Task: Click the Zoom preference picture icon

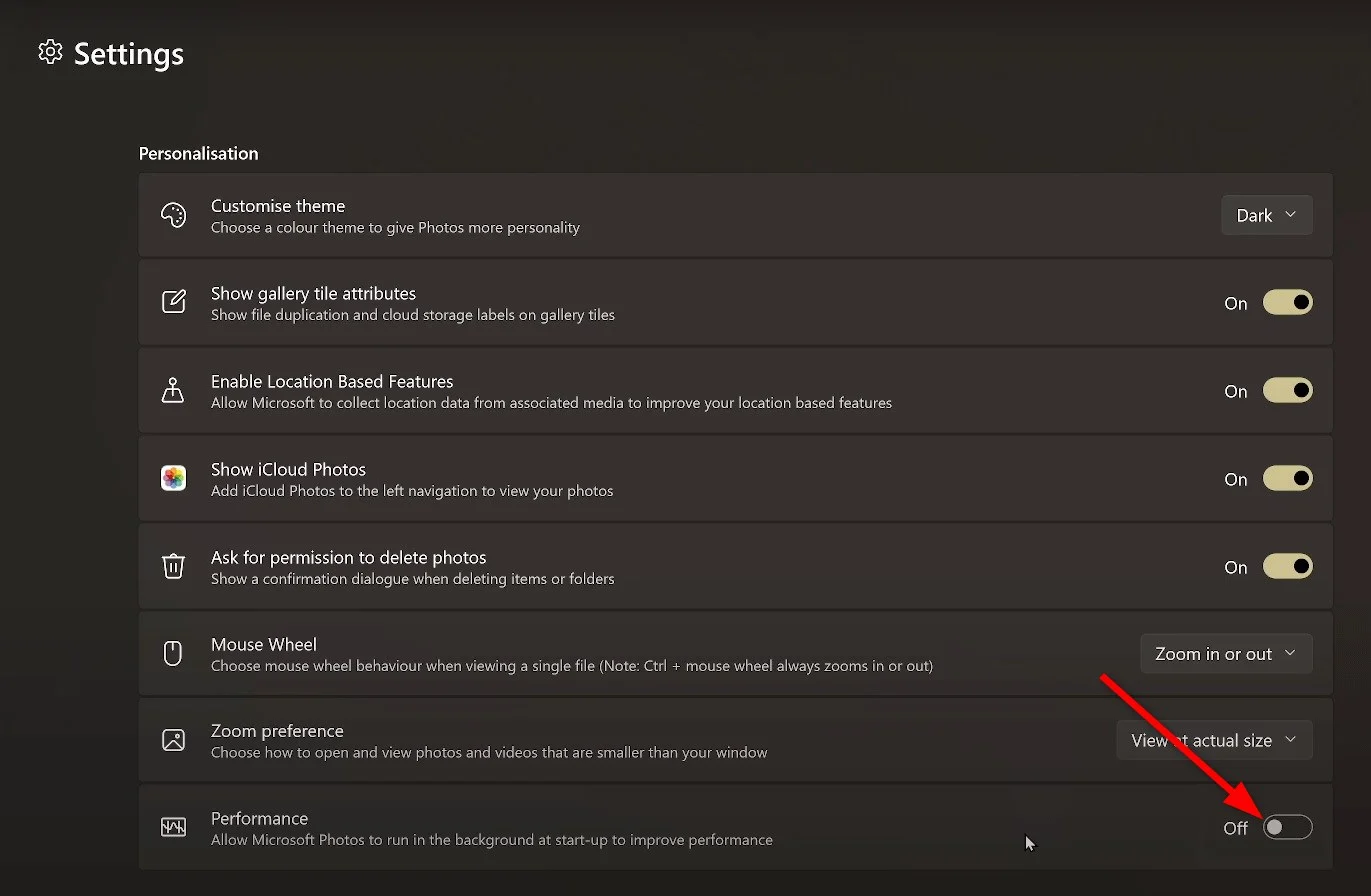Action: (173, 740)
